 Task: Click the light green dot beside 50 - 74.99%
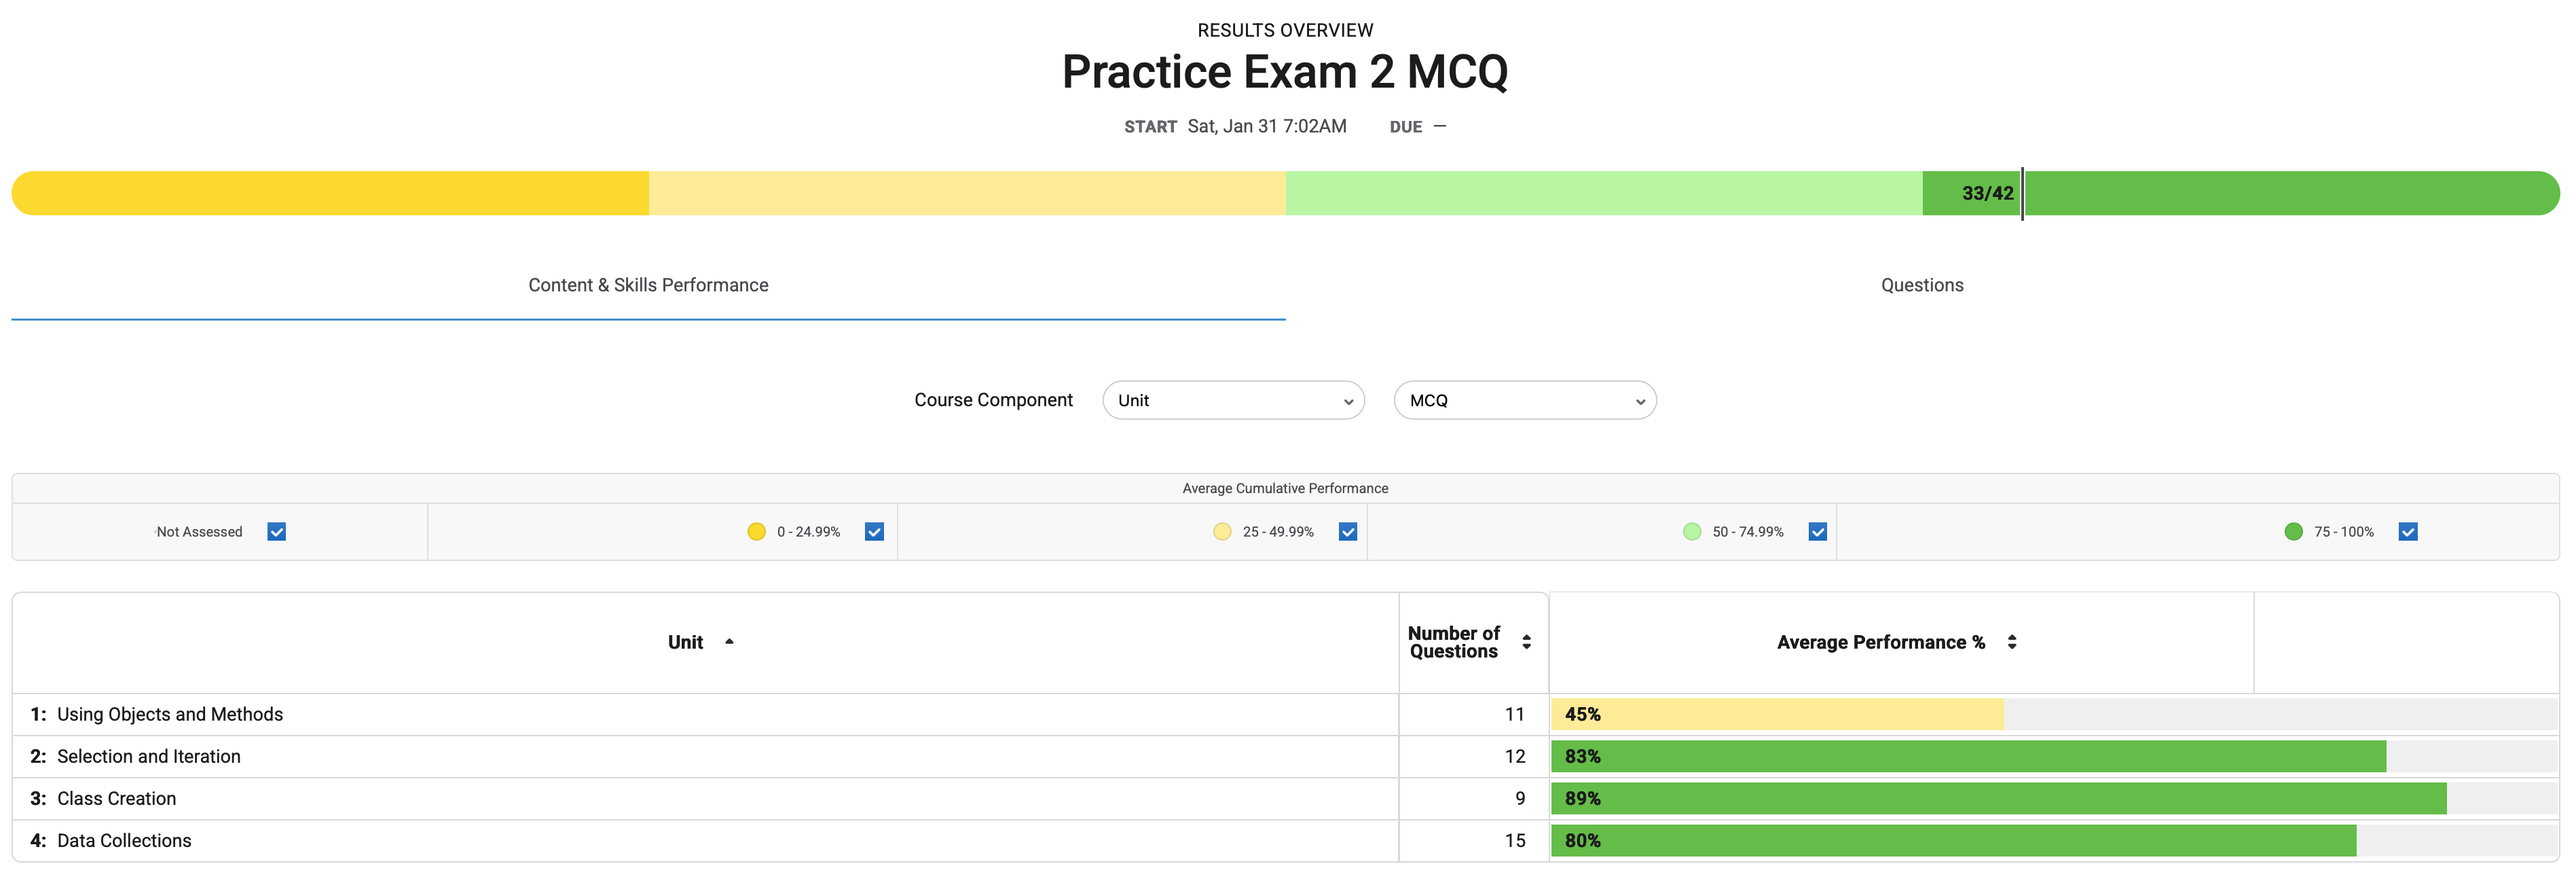(x=1692, y=531)
